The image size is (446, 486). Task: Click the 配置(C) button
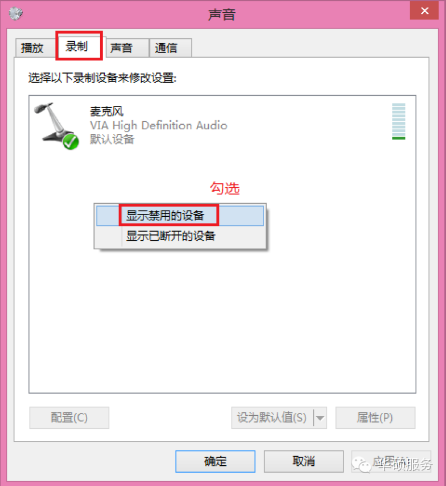[x=69, y=417]
